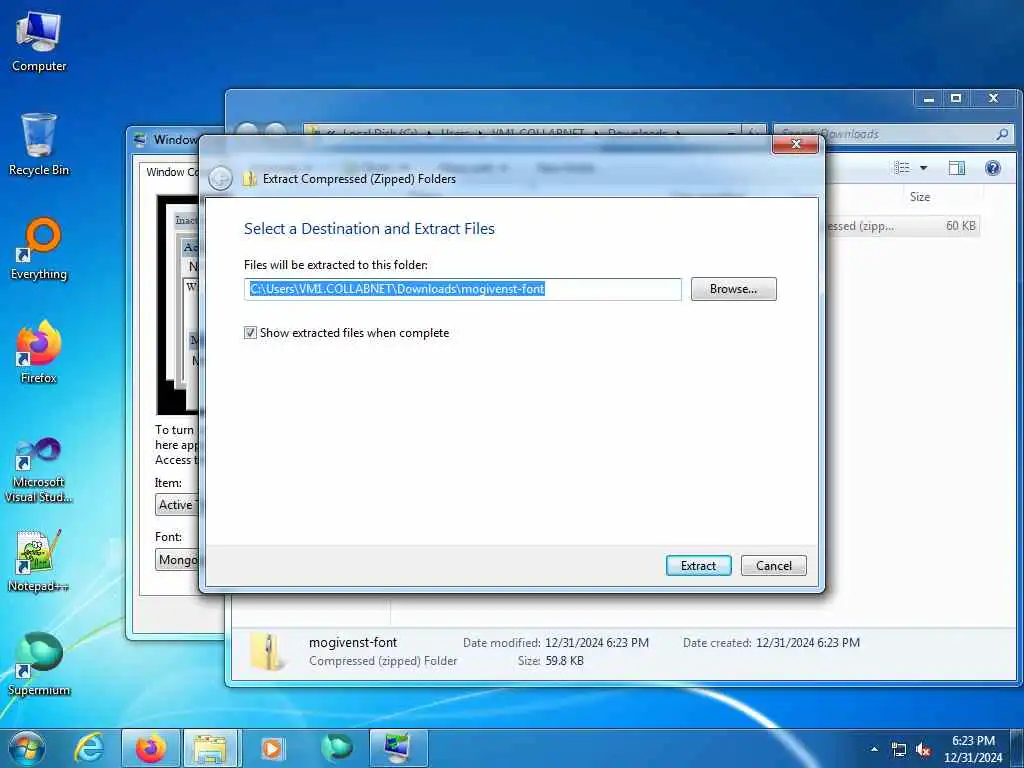The image size is (1024, 768).
Task: Click the search magnifier icon in Explorer
Action: 1002,134
